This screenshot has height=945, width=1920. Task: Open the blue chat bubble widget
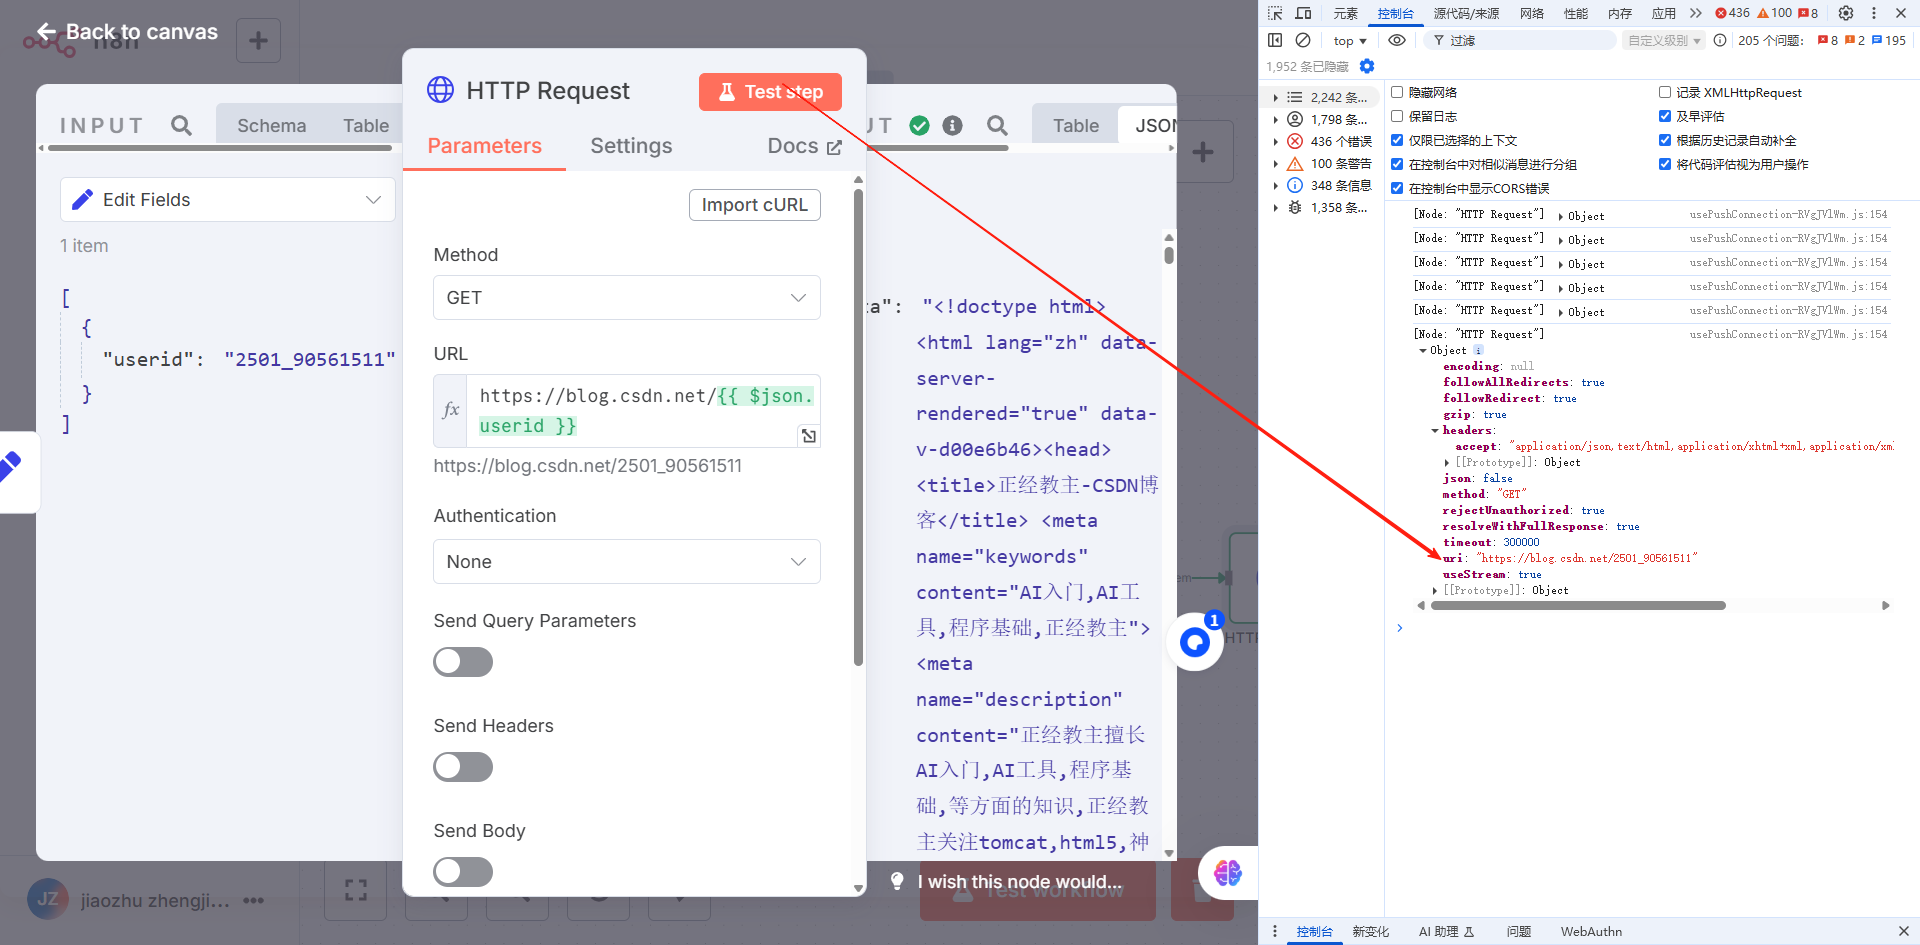tap(1195, 642)
